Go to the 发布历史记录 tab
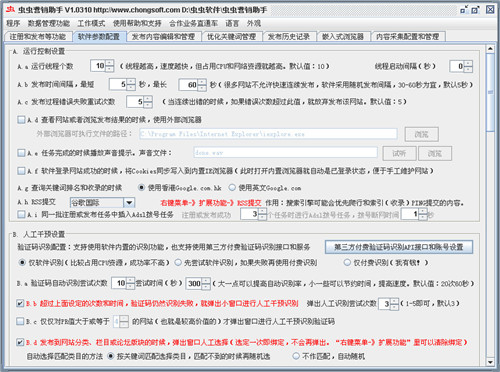 (289, 36)
